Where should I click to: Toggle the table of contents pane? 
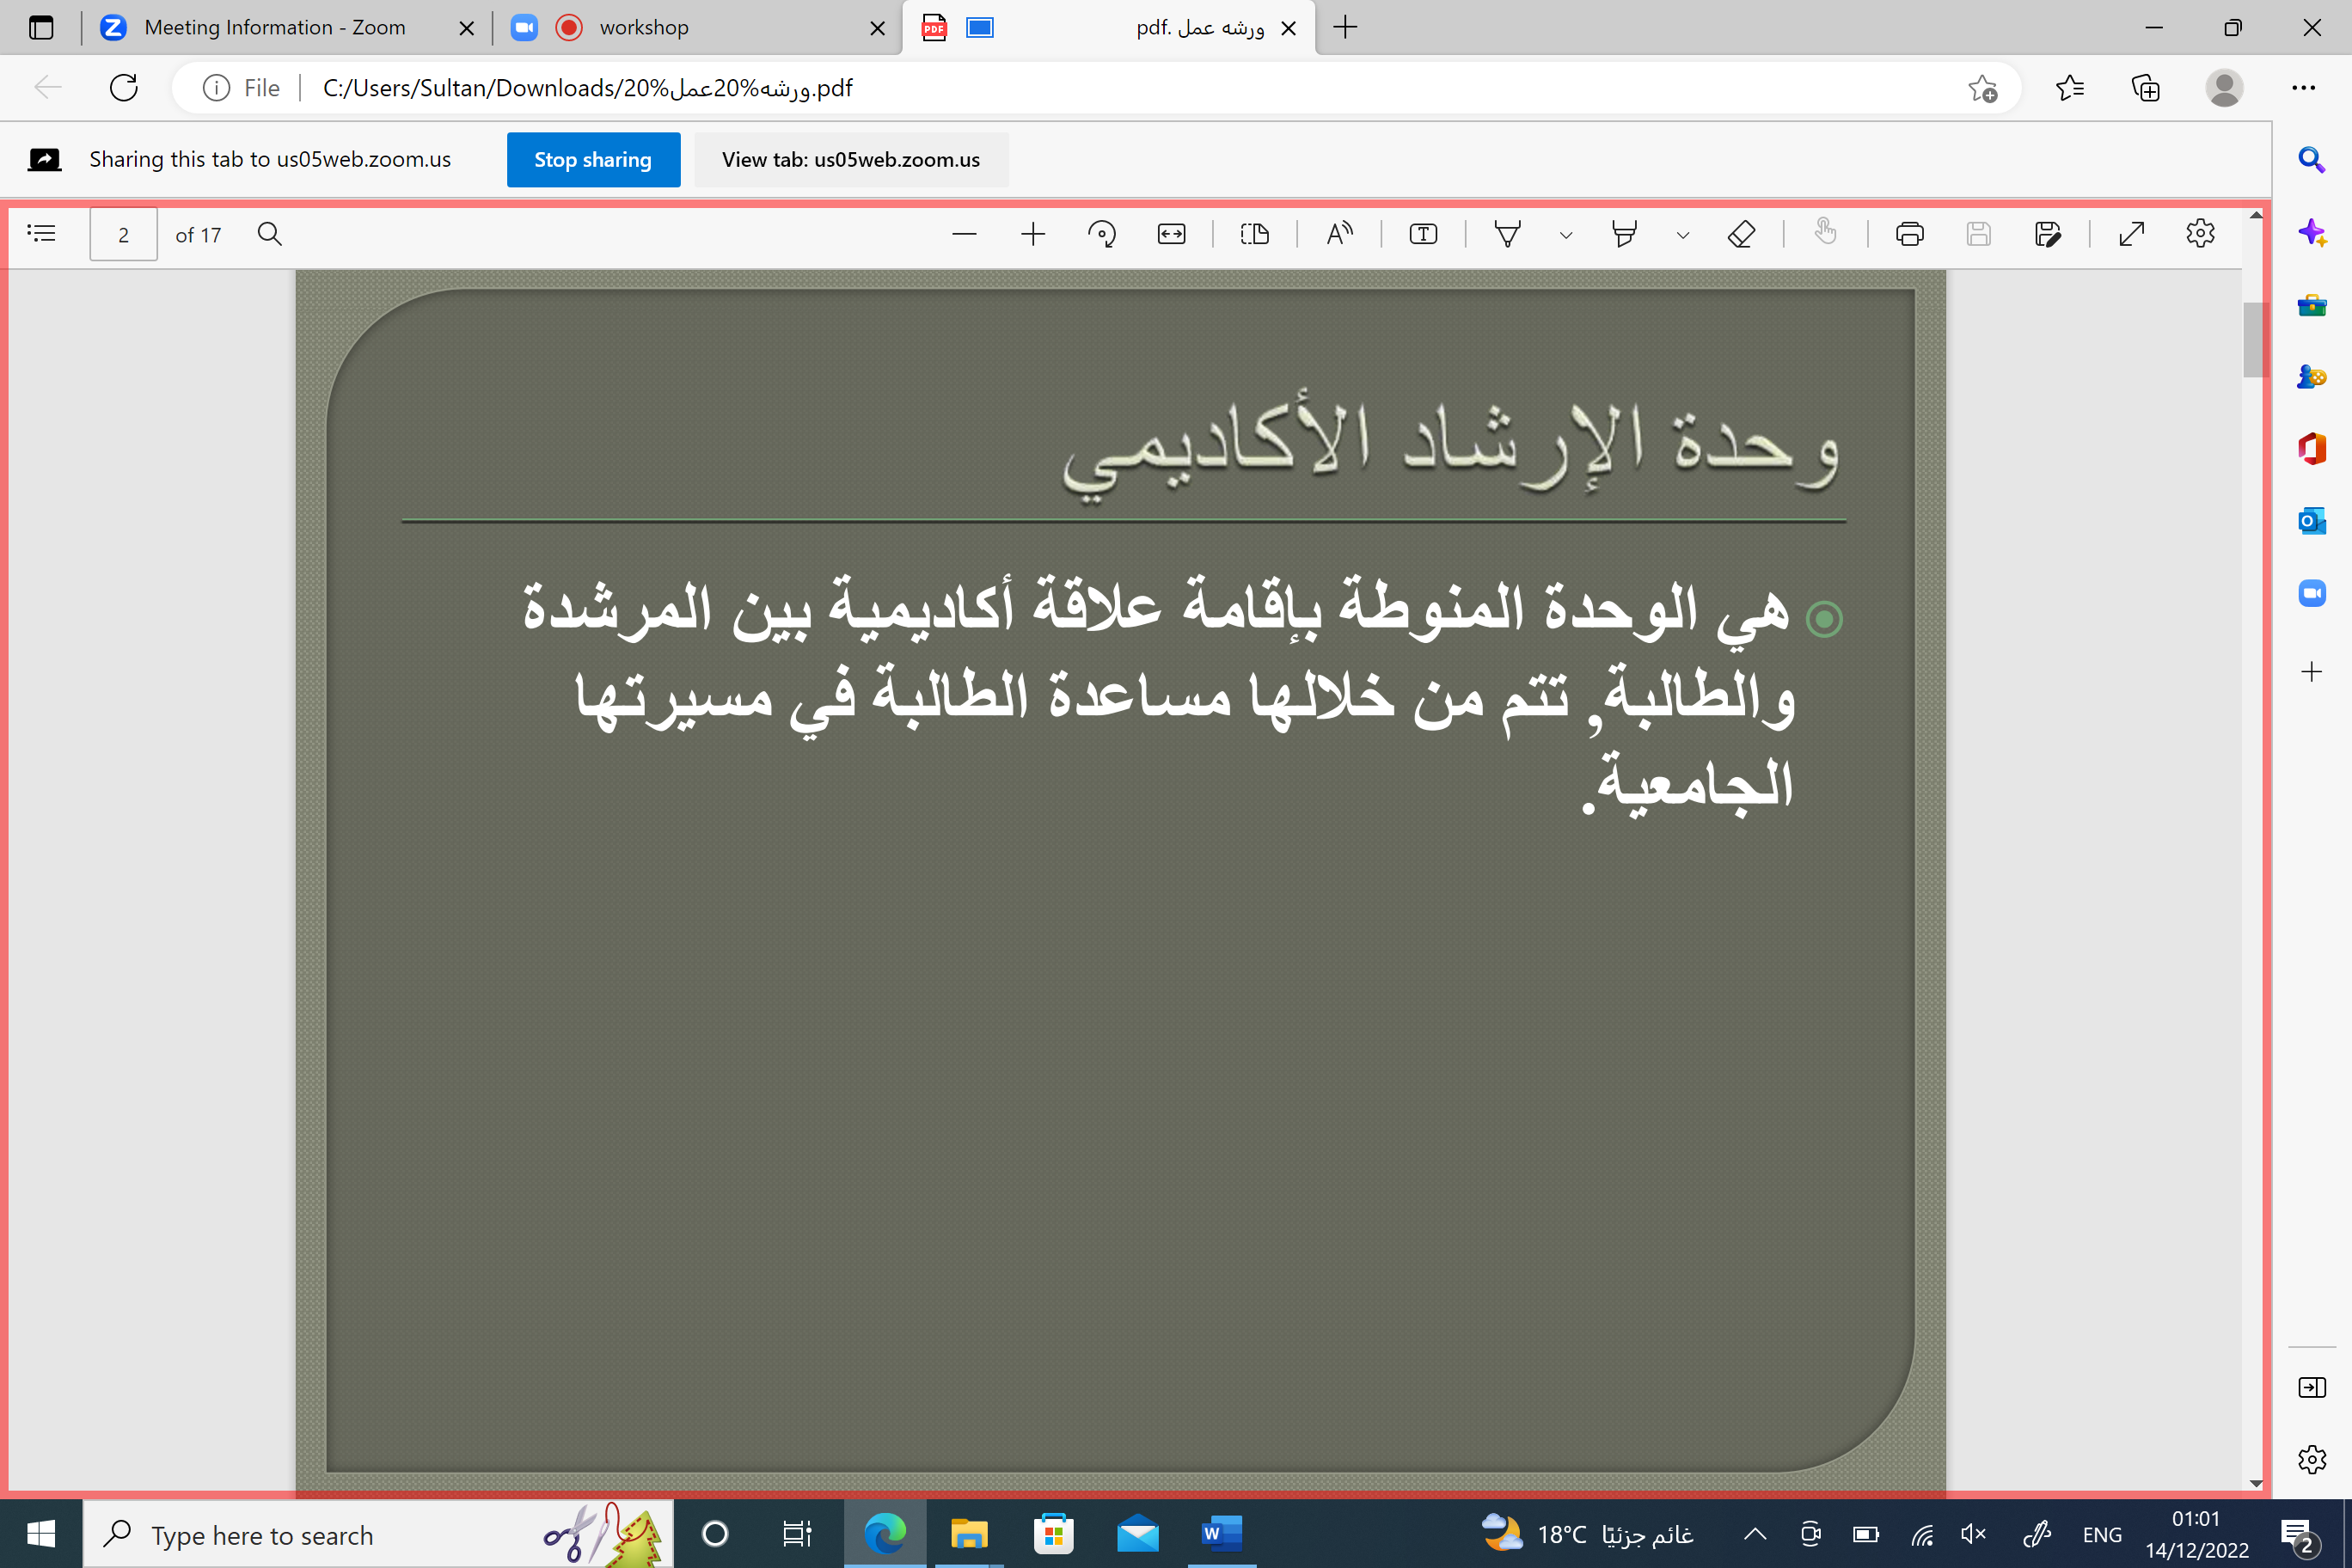tap(41, 234)
